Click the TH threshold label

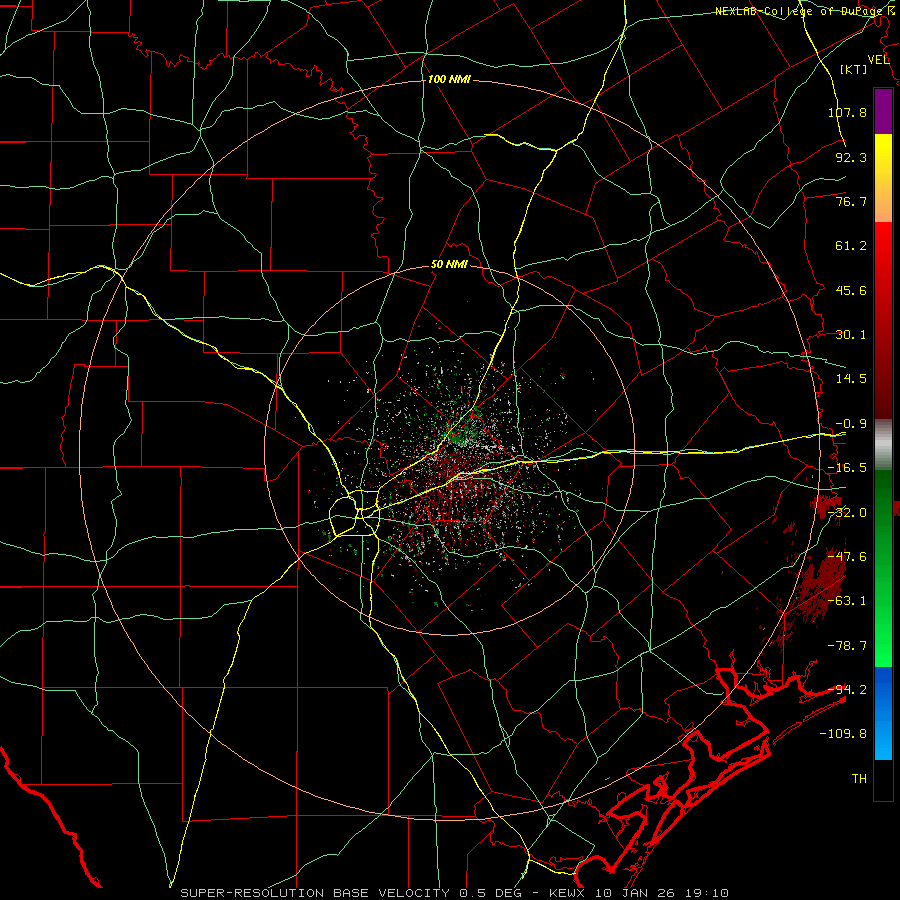click(x=859, y=779)
